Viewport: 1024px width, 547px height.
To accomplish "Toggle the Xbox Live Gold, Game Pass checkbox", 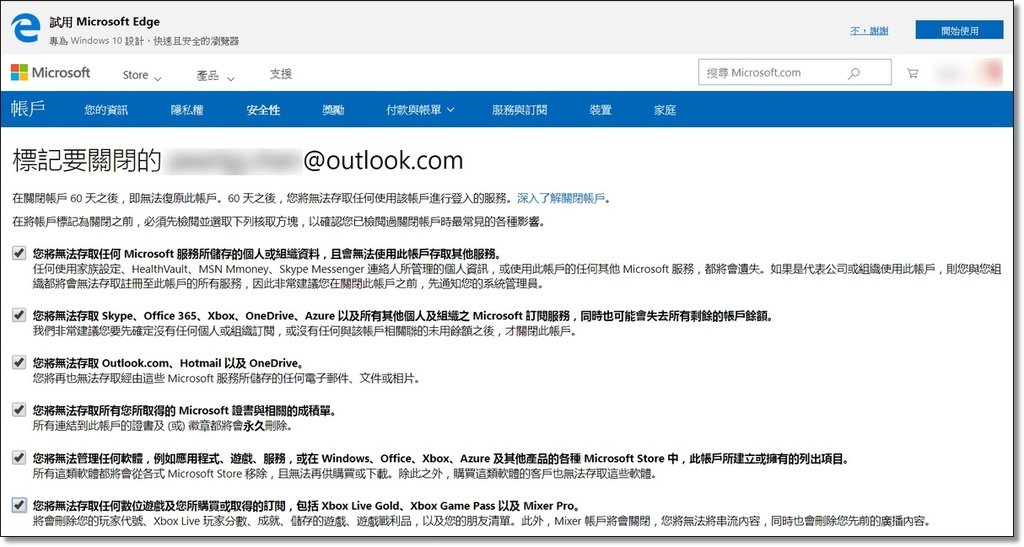I will 19,505.
